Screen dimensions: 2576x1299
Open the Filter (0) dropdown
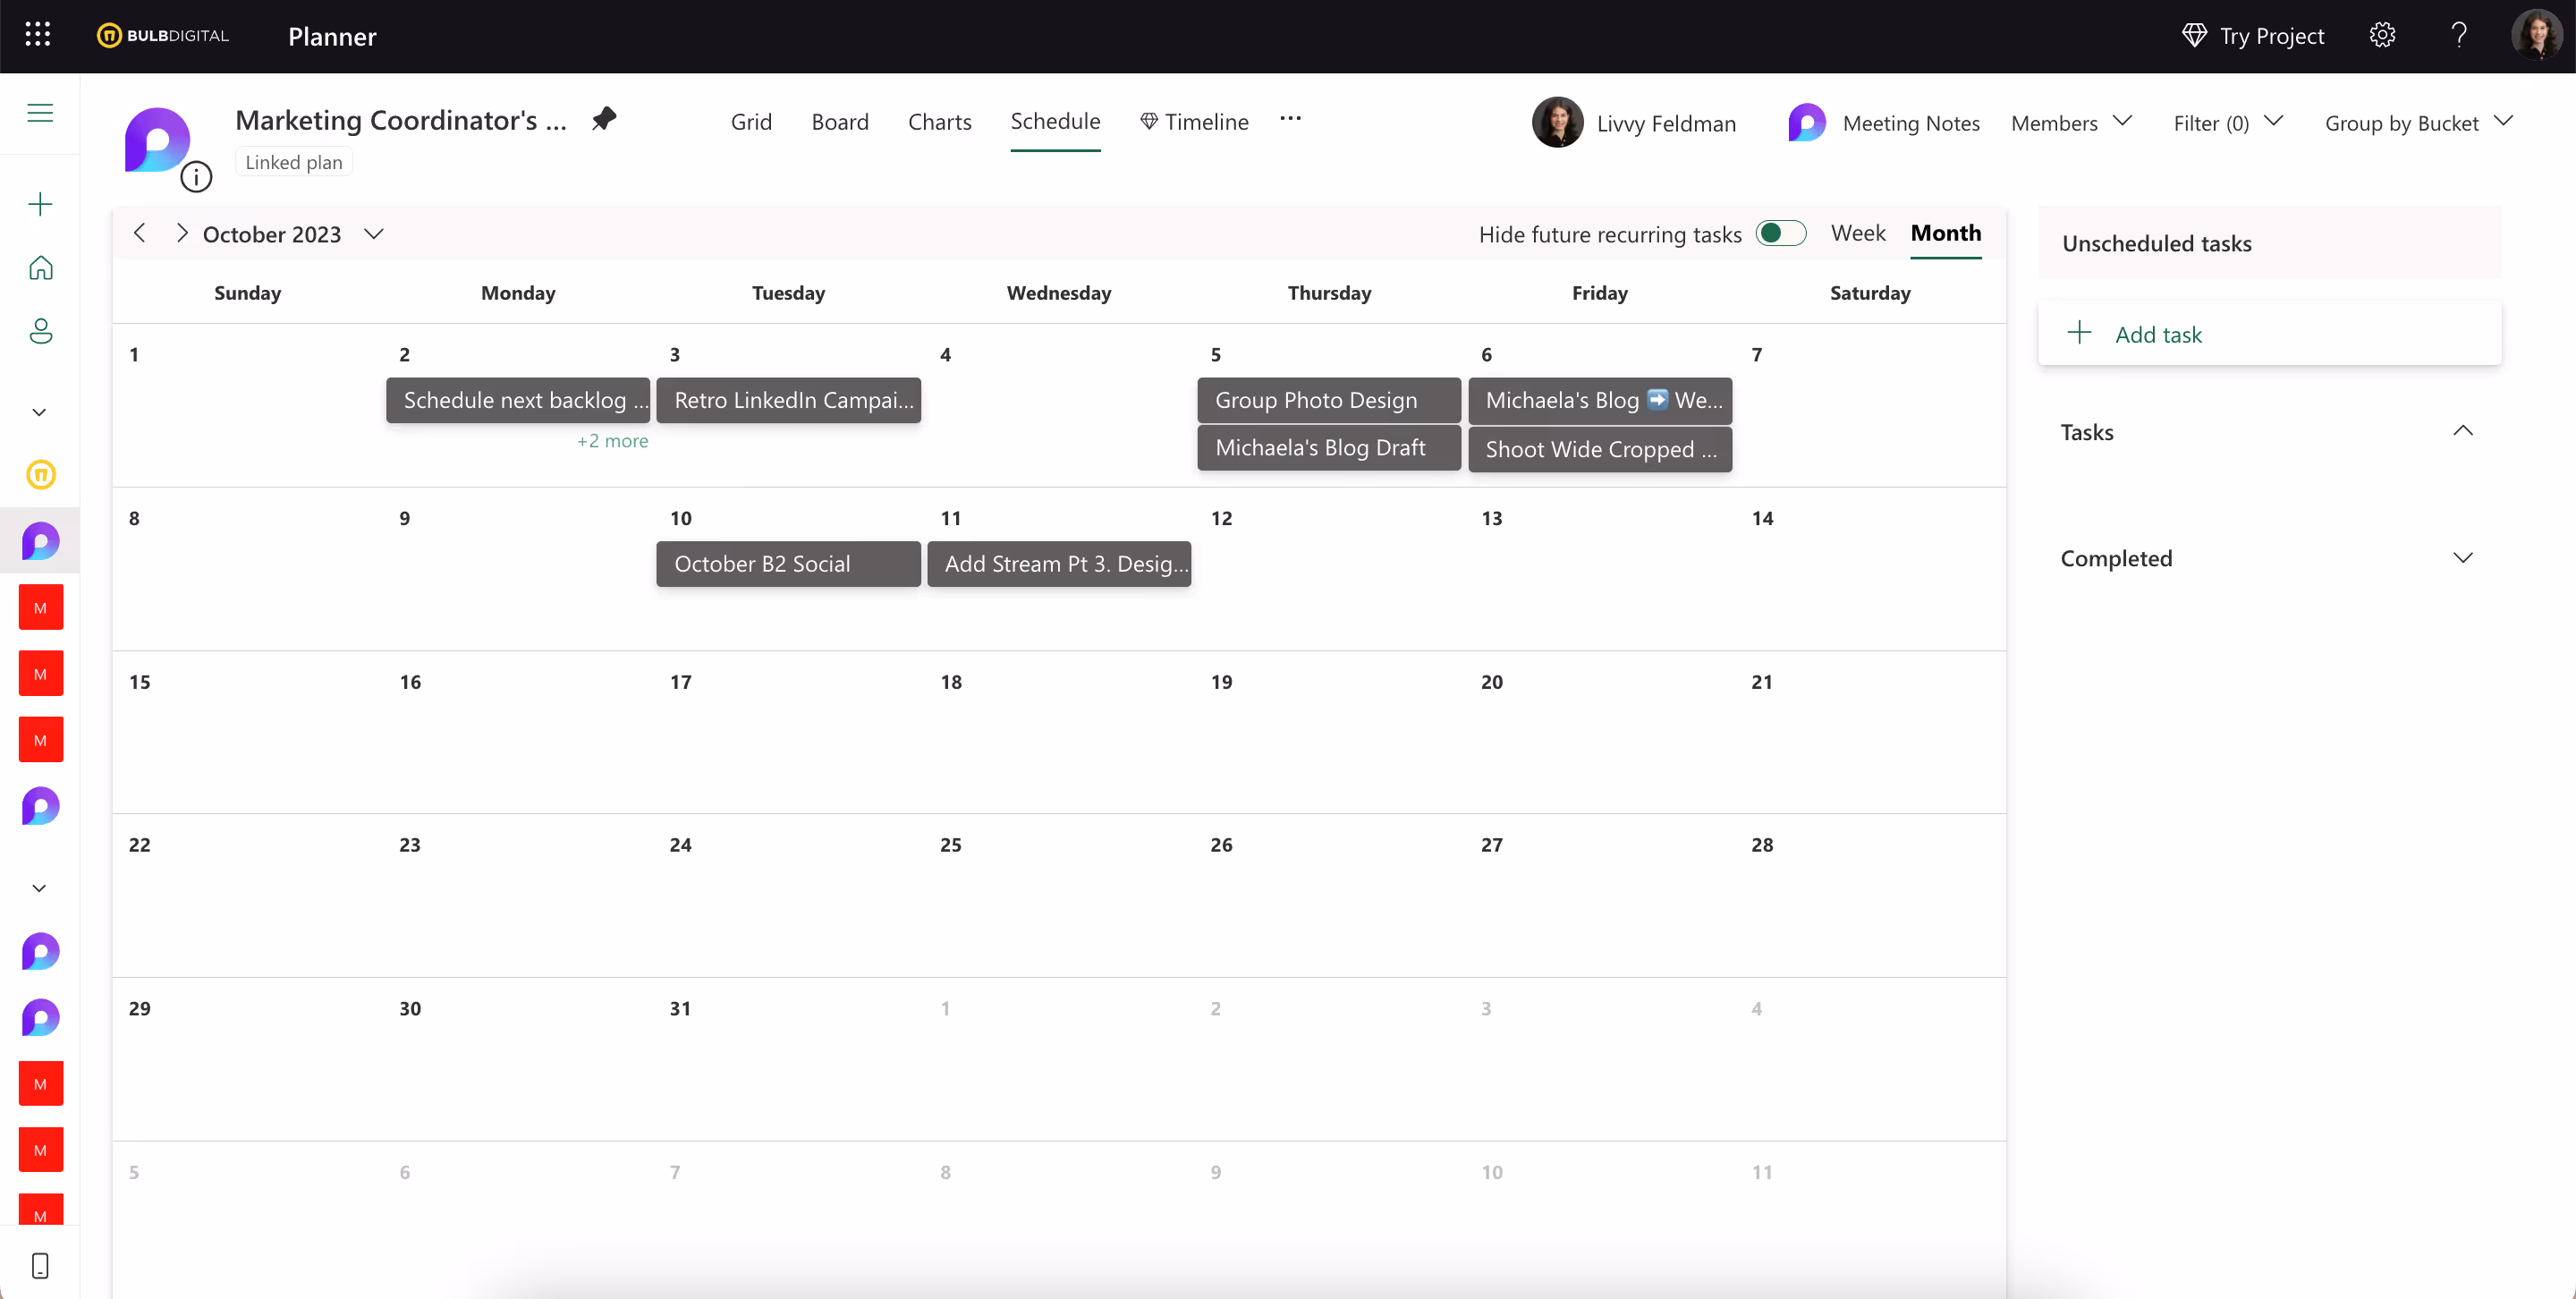[2227, 123]
